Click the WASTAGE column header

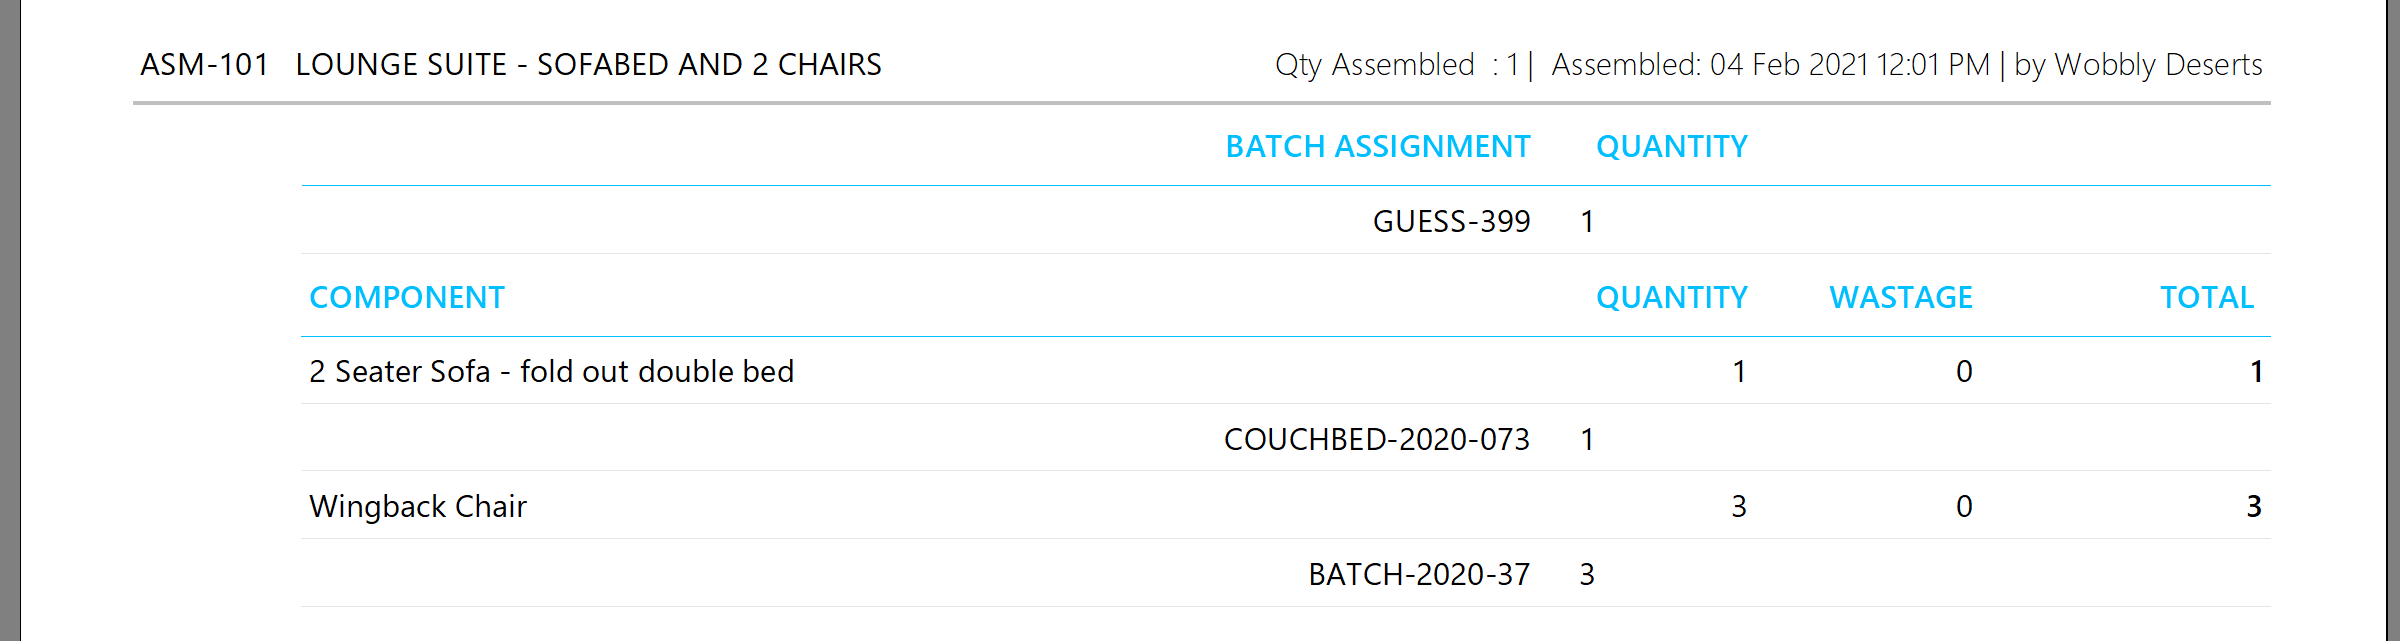1900,298
